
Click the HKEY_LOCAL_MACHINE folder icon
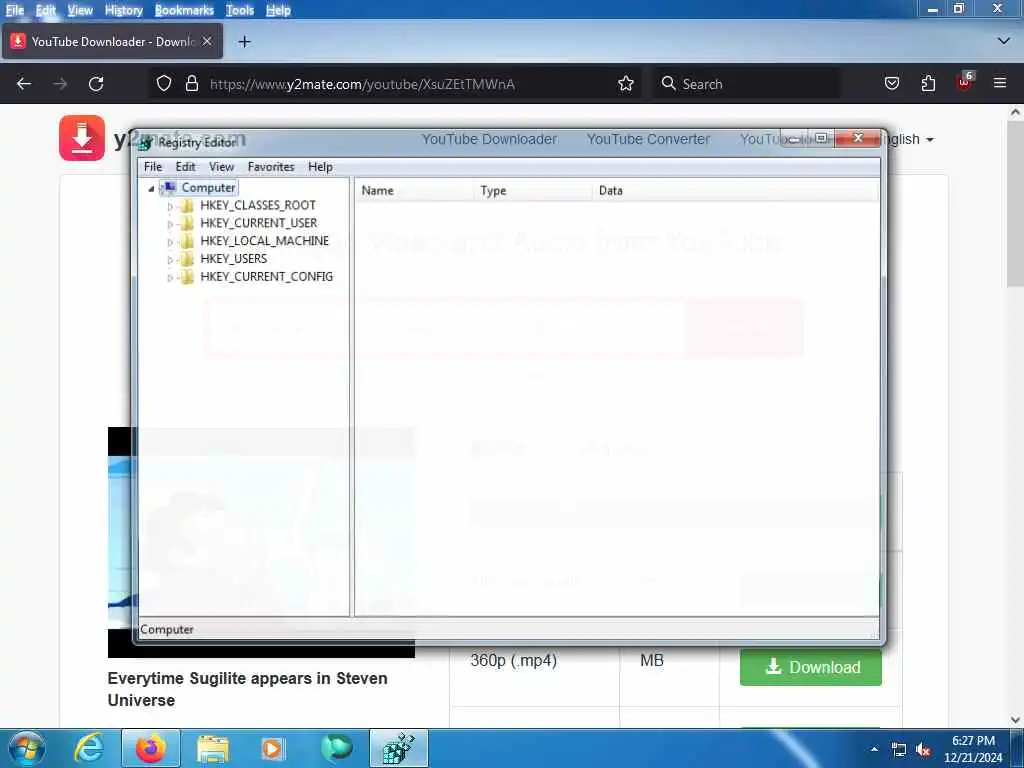[x=187, y=242]
